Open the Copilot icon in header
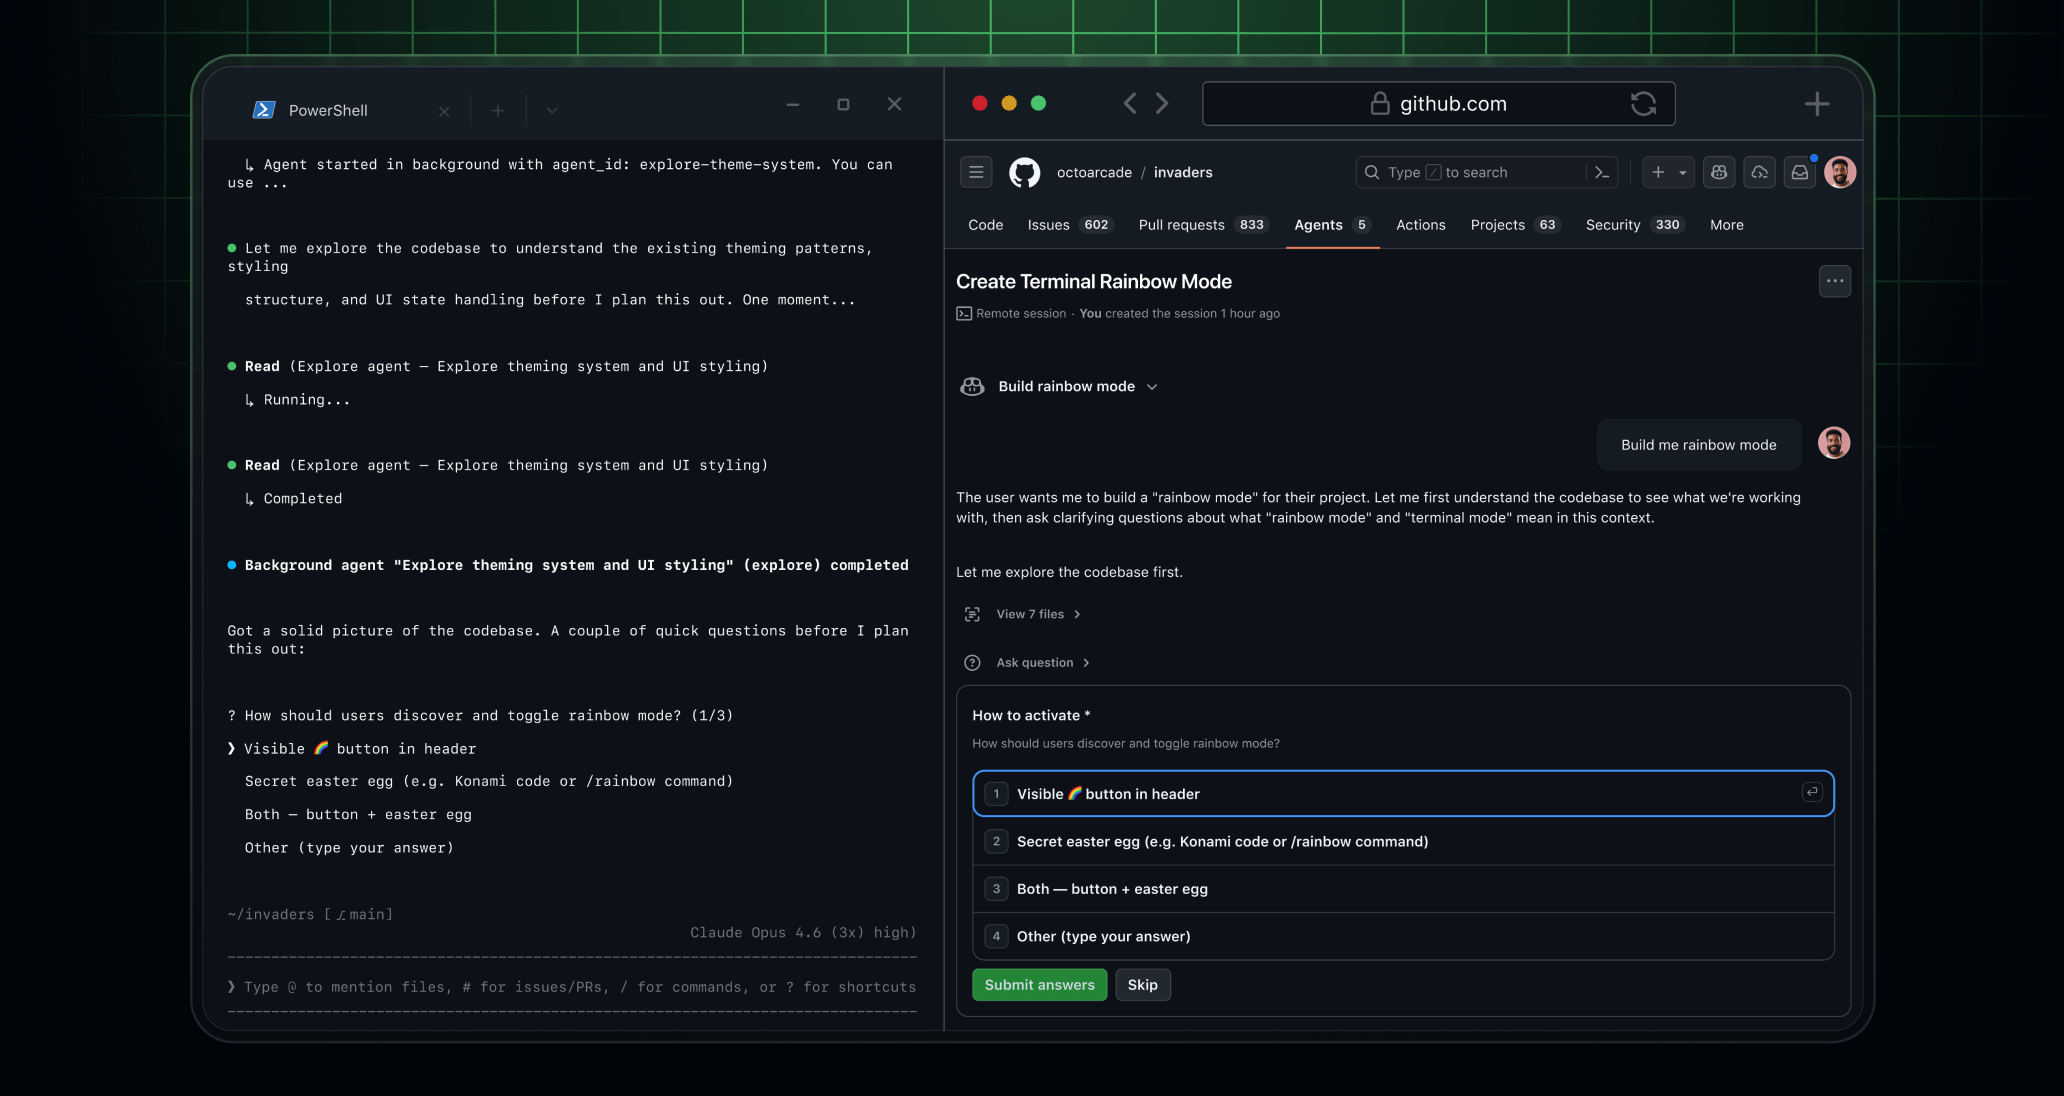The width and height of the screenshot is (2064, 1096). [x=1719, y=172]
